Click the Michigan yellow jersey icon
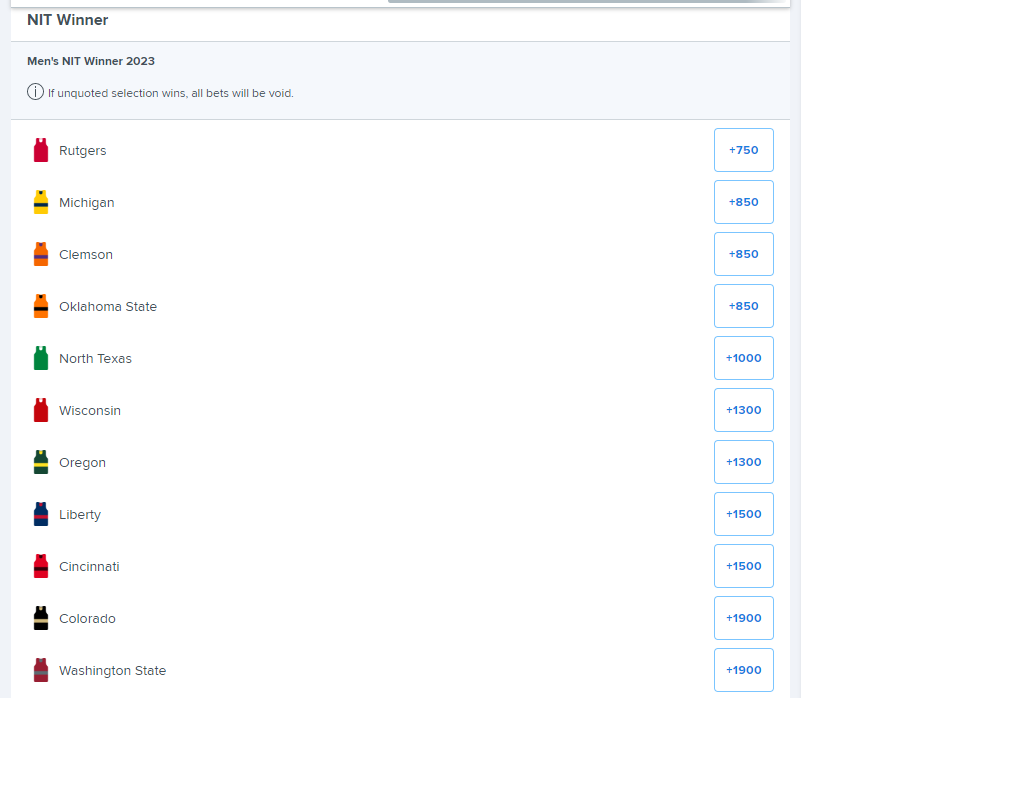This screenshot has height=797, width=1027. [x=41, y=202]
